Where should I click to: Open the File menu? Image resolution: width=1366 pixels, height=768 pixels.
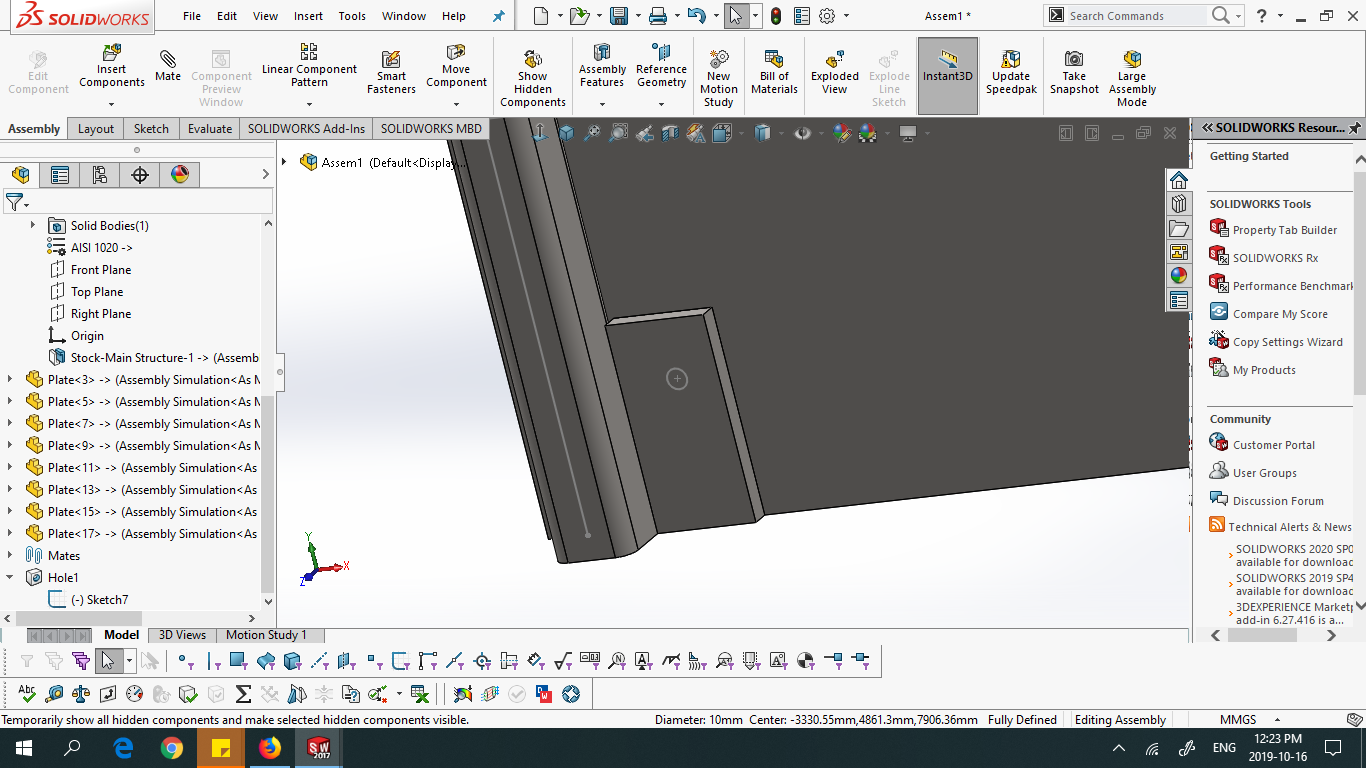(192, 16)
